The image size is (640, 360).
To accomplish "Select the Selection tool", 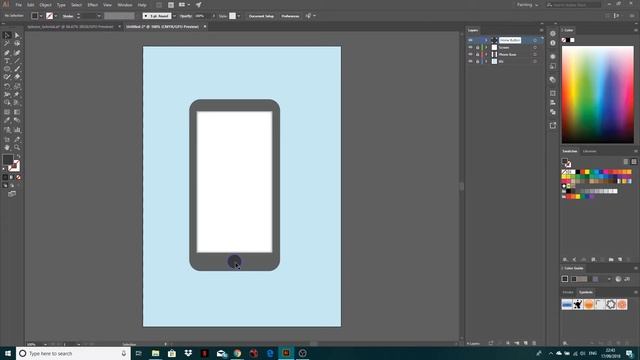I will point(7,36).
